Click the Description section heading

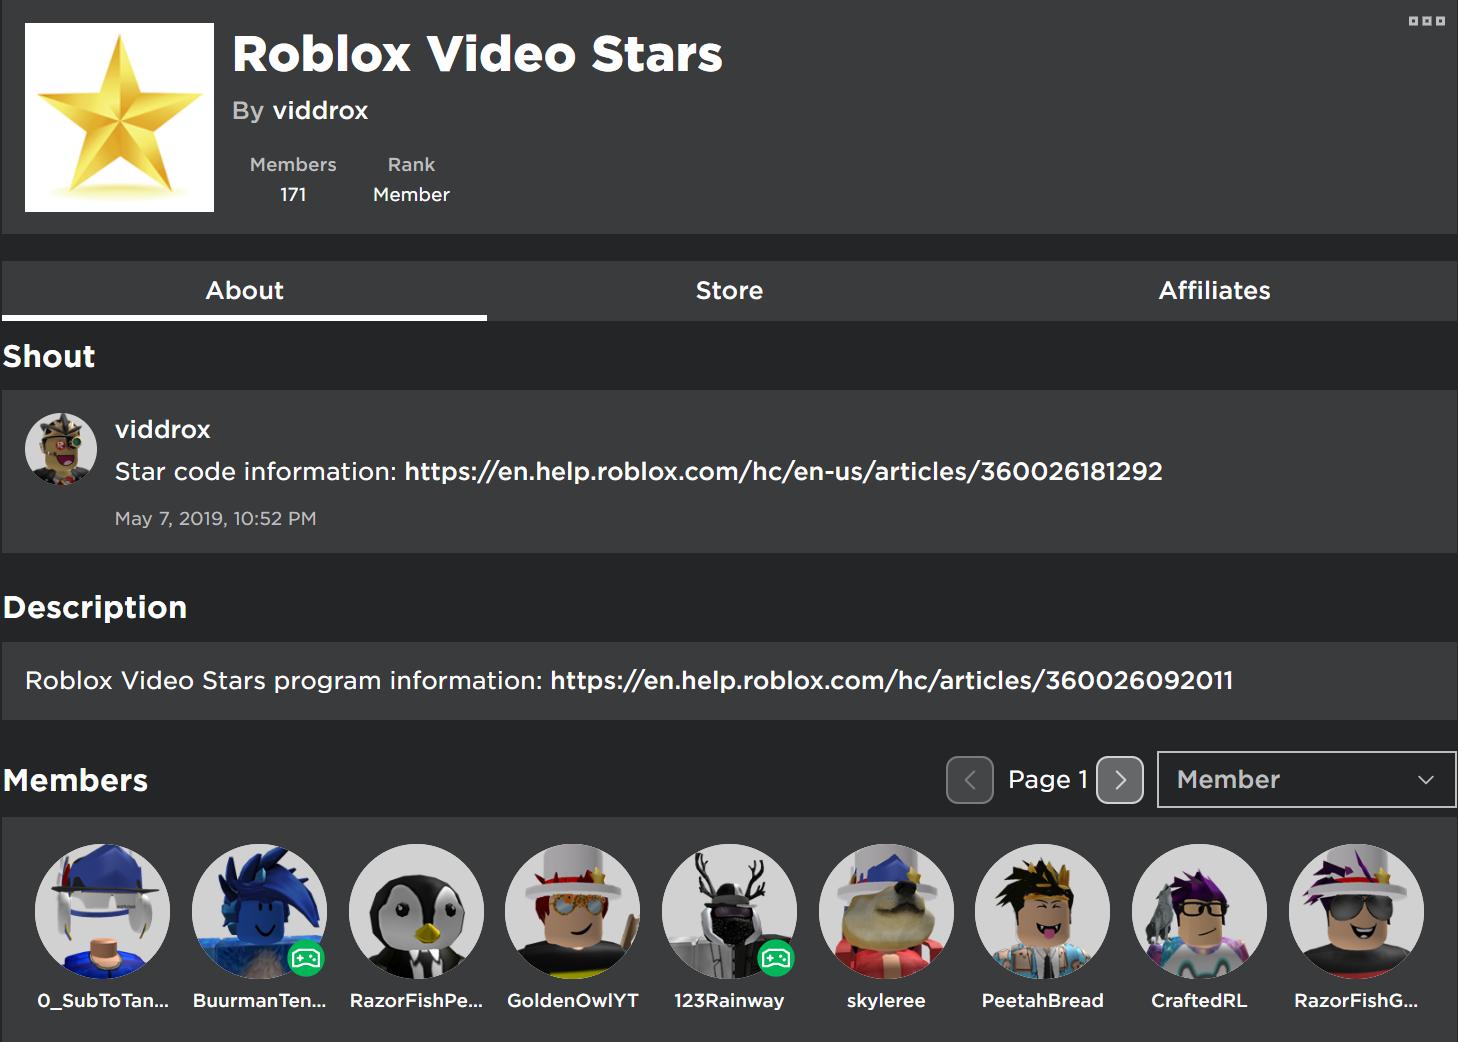point(95,607)
